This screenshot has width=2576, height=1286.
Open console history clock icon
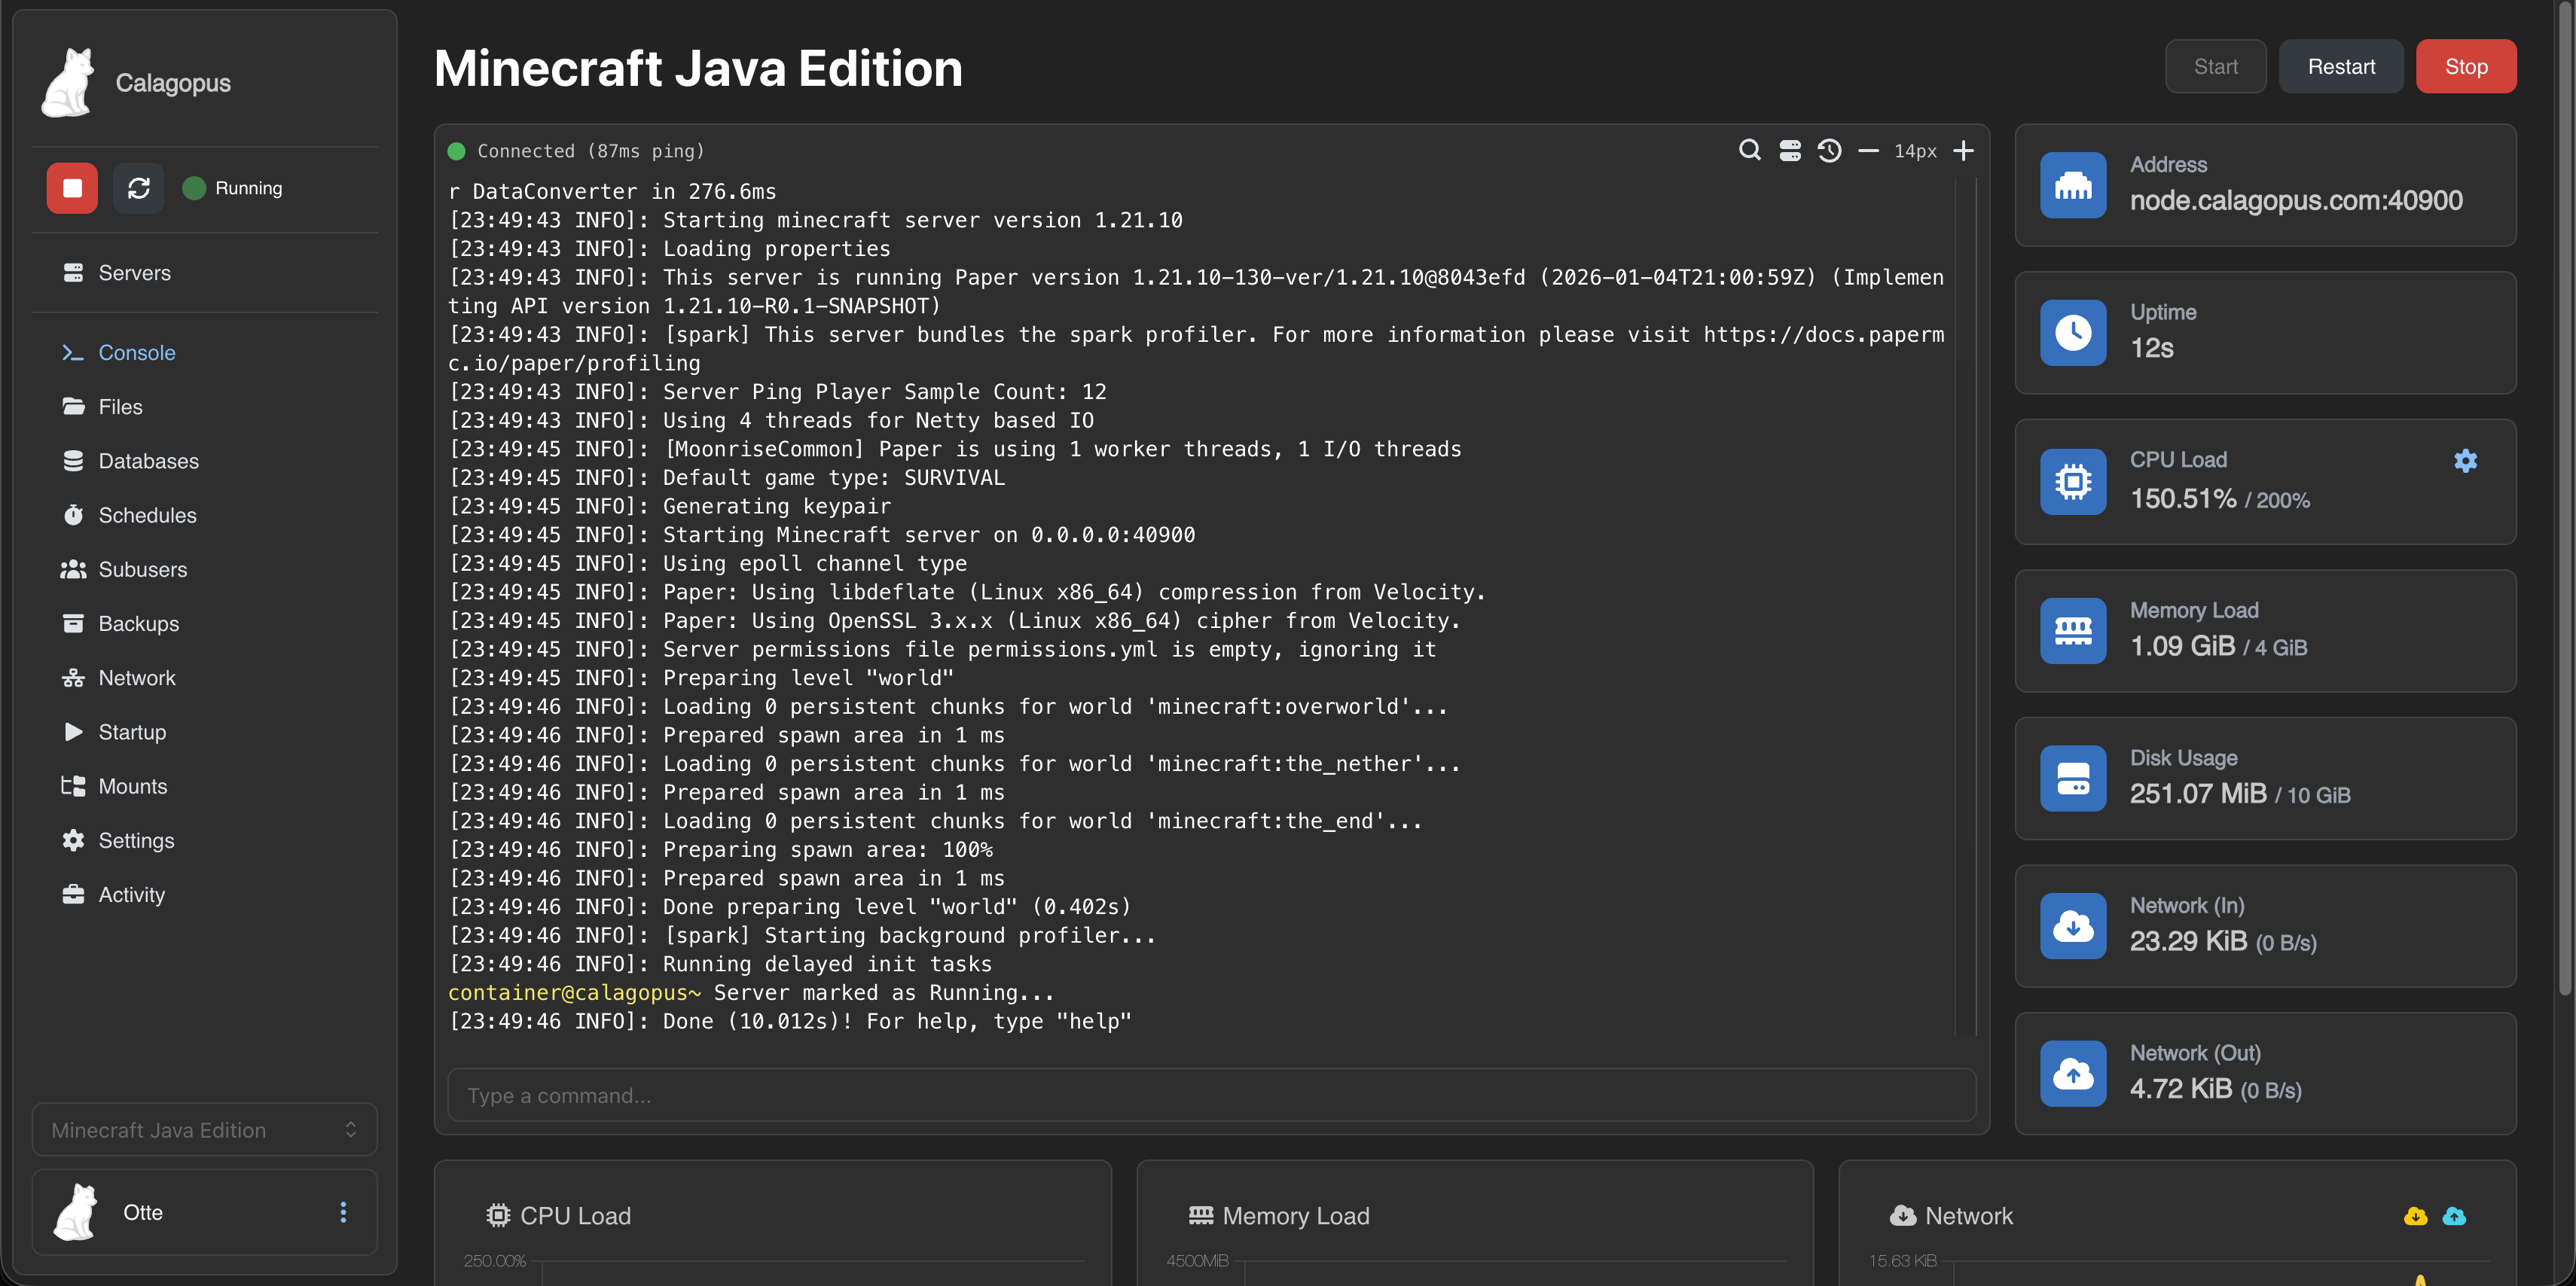click(x=1829, y=150)
